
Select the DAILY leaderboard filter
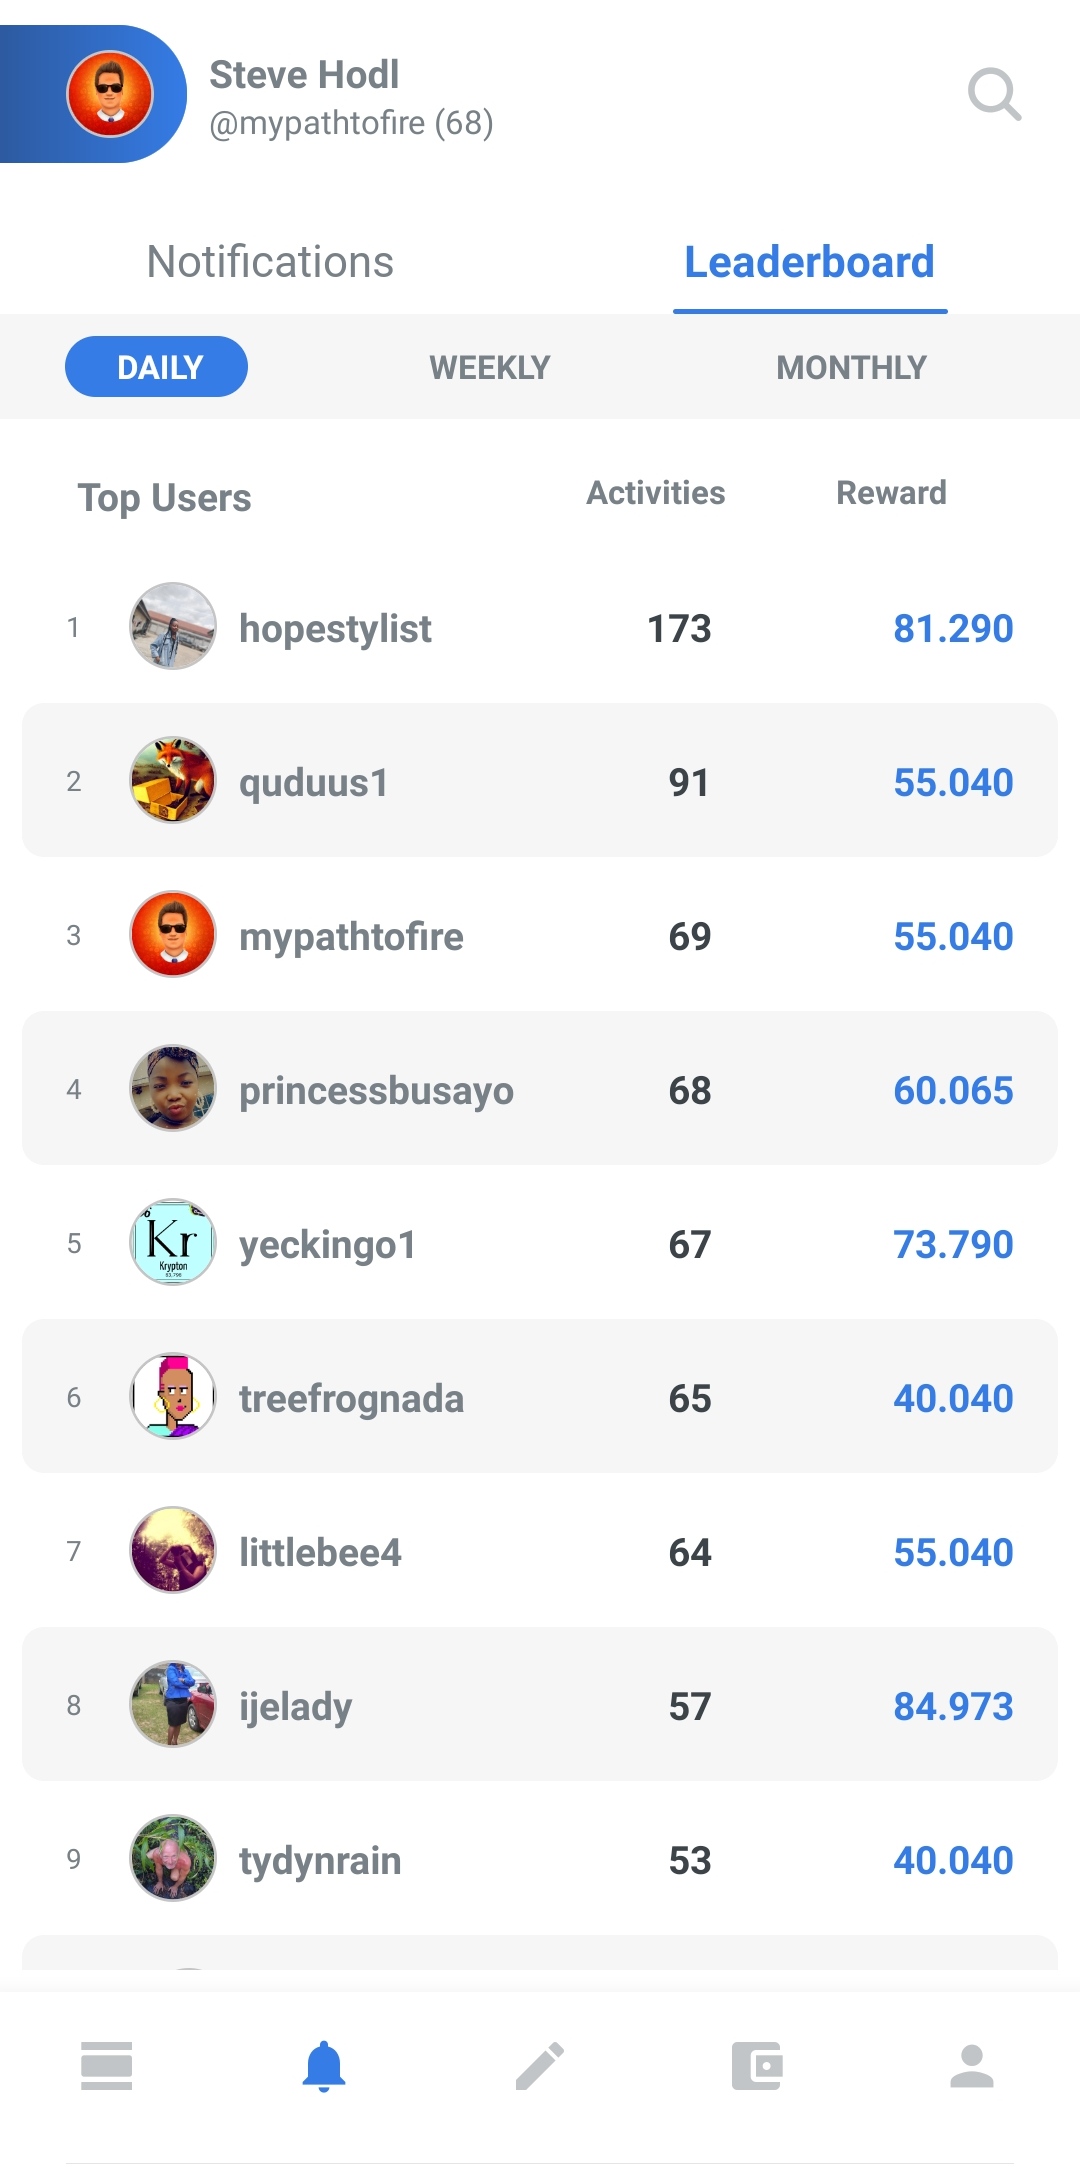157,367
